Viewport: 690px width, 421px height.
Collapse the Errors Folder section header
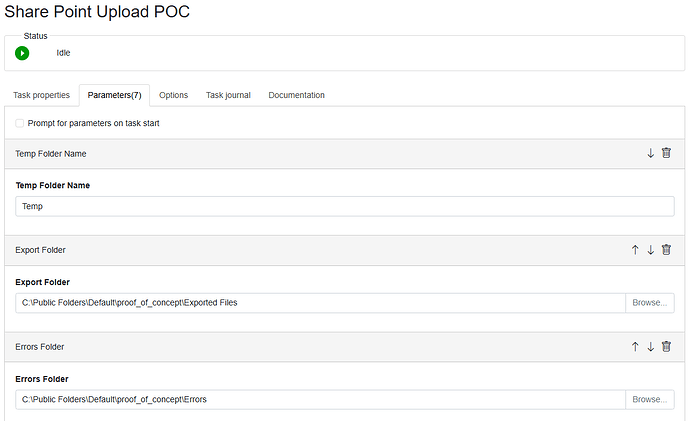pos(345,347)
